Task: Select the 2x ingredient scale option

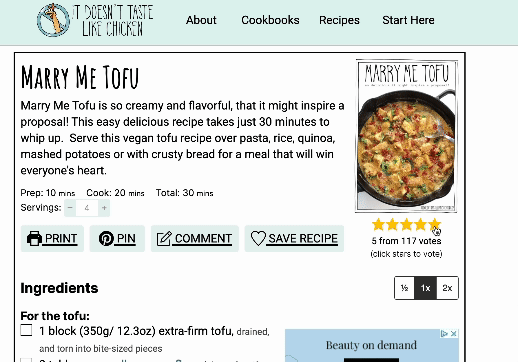Action: (x=447, y=288)
